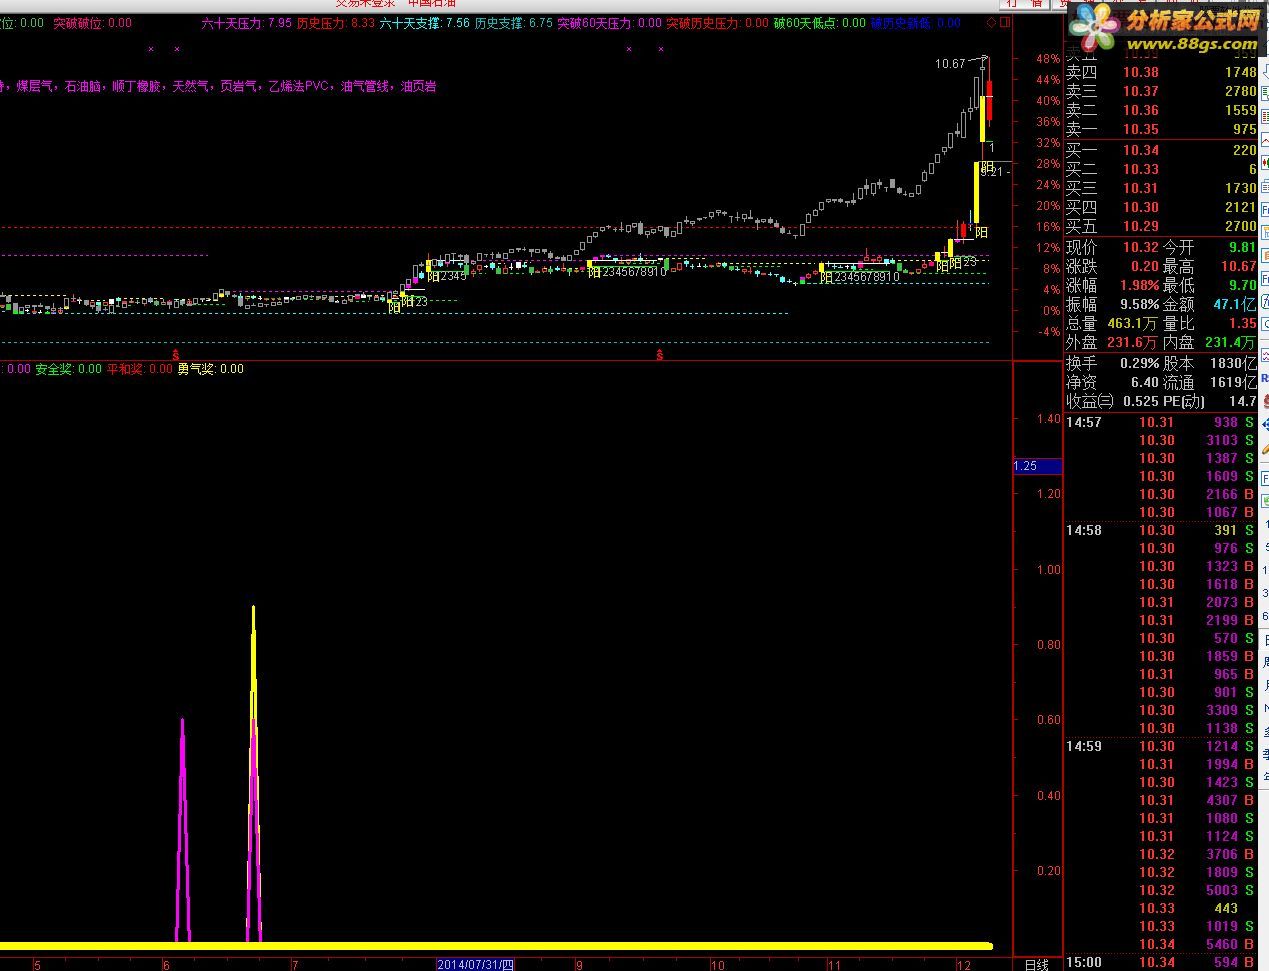The width and height of the screenshot is (1269, 971).
Task: Click the 勇气奖: 0.00 sub-indicator label
Action: point(211,369)
